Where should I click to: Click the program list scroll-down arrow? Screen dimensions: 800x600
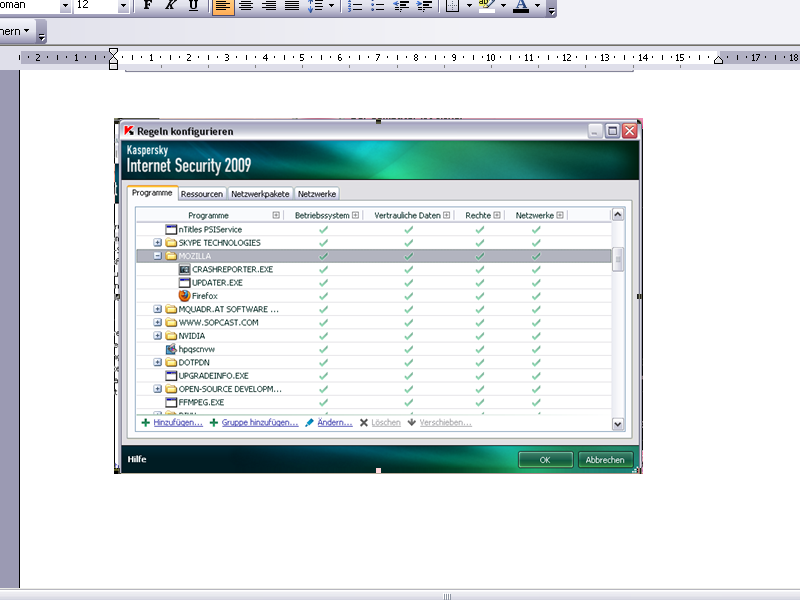pos(617,424)
